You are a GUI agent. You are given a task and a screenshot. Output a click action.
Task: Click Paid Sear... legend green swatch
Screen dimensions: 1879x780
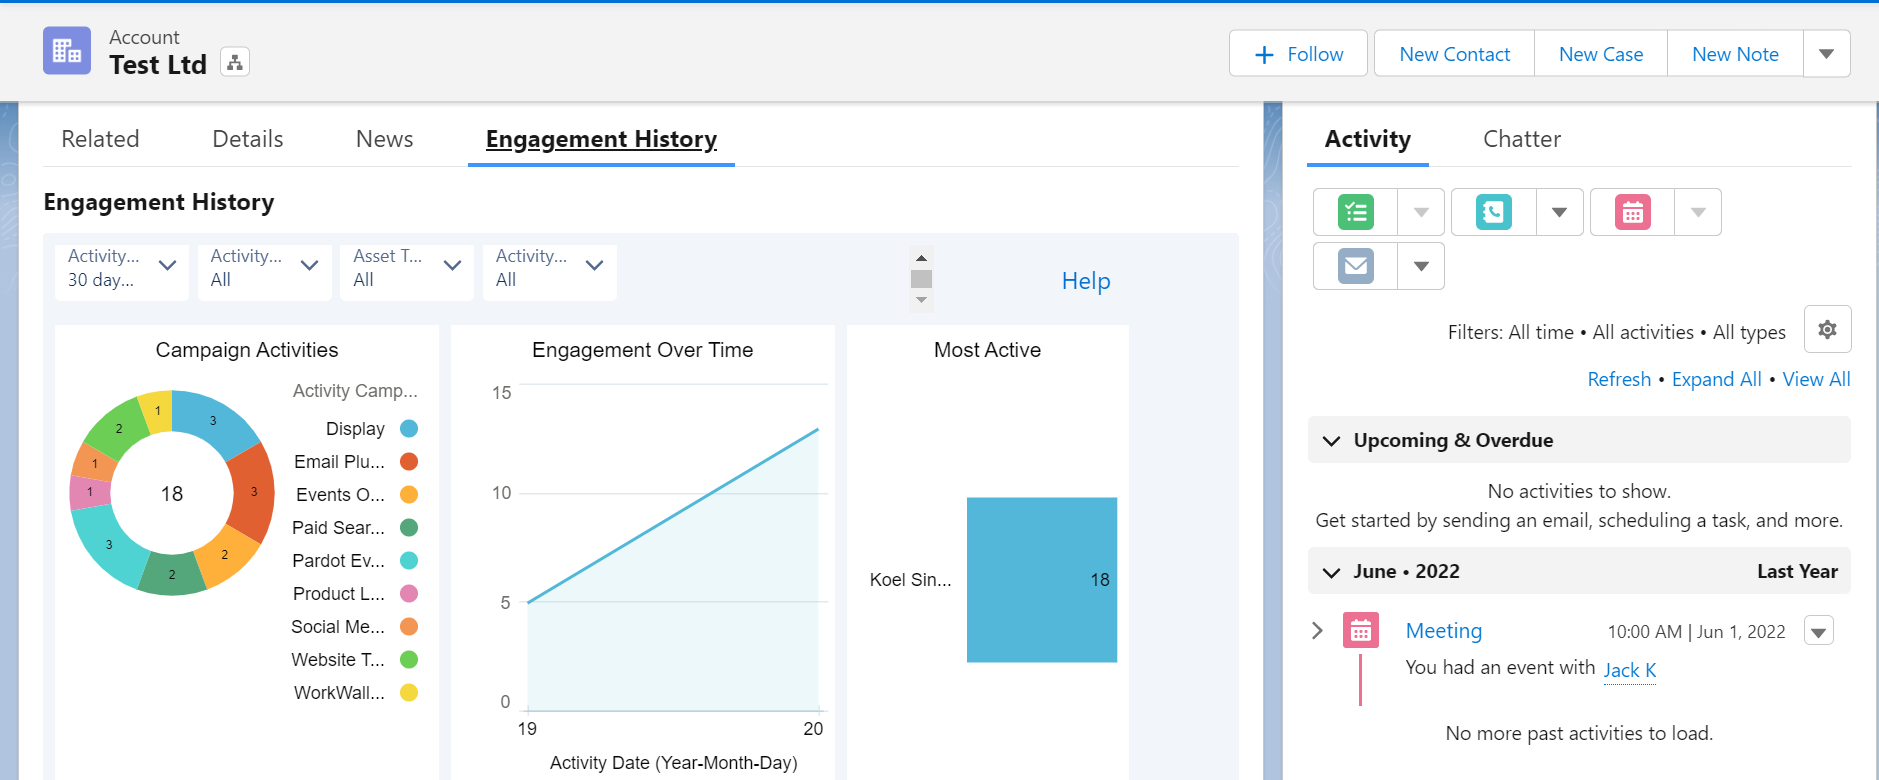point(409,528)
